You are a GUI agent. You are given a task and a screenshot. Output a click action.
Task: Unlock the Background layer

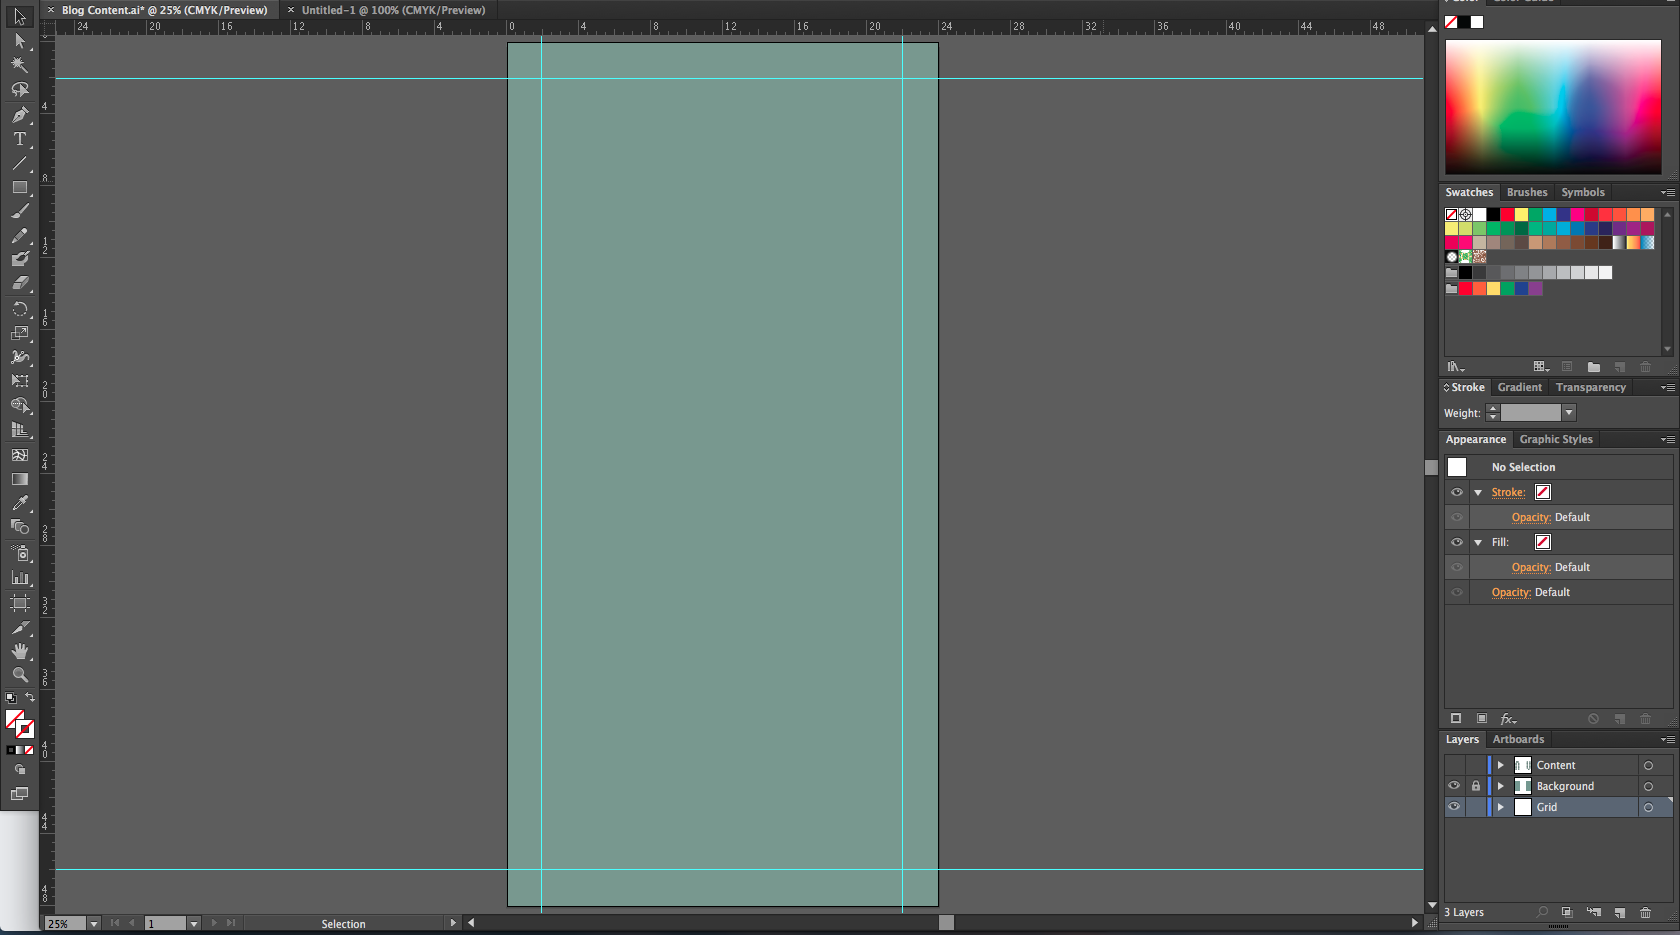1475,786
